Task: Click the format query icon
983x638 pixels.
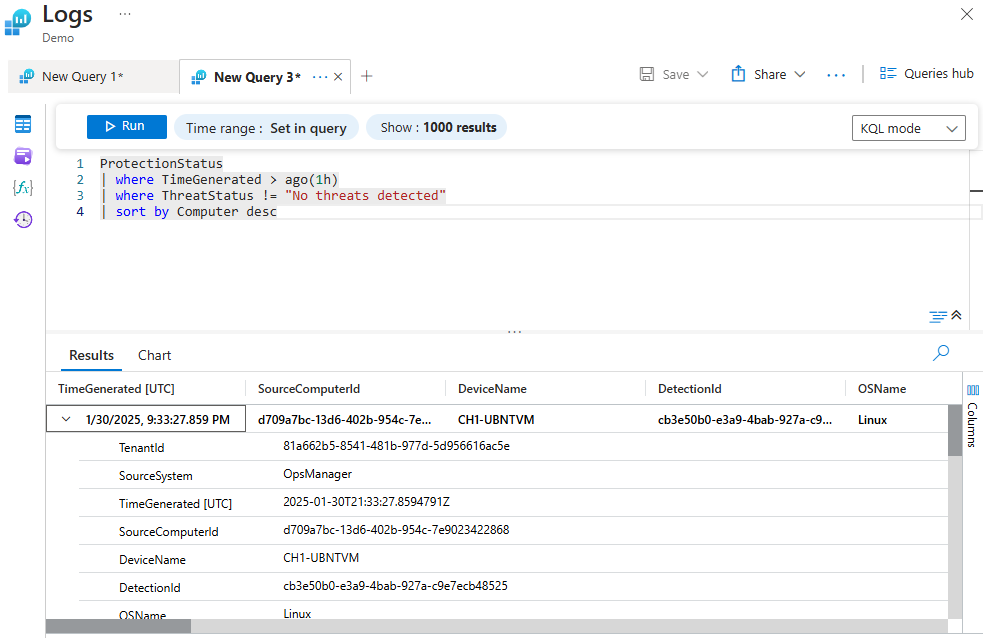Action: [937, 316]
